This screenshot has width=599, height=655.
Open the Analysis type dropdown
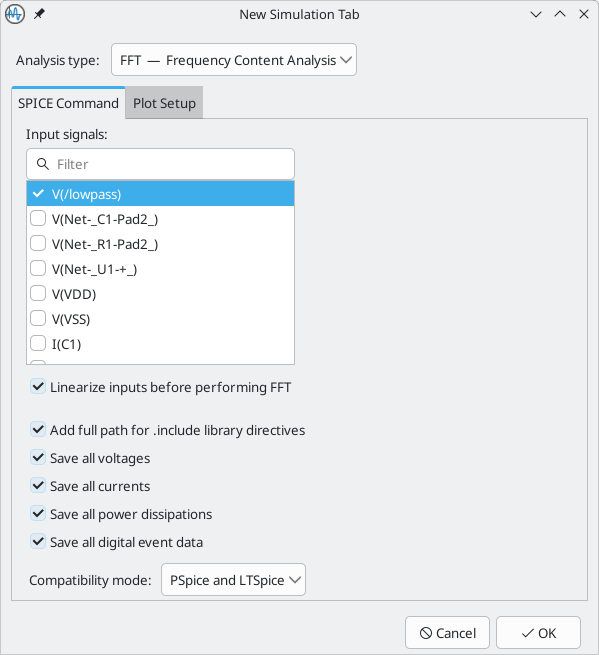coord(234,60)
